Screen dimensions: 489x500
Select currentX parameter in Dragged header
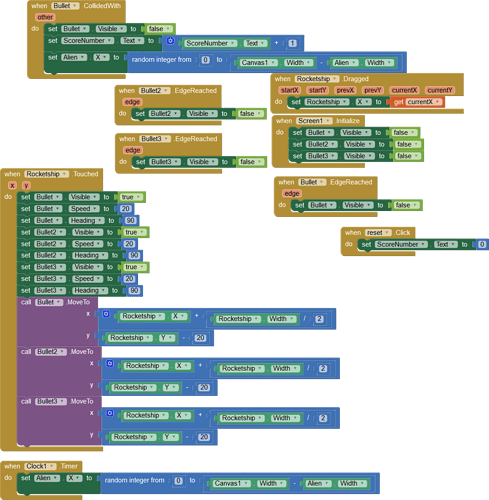tap(404, 90)
